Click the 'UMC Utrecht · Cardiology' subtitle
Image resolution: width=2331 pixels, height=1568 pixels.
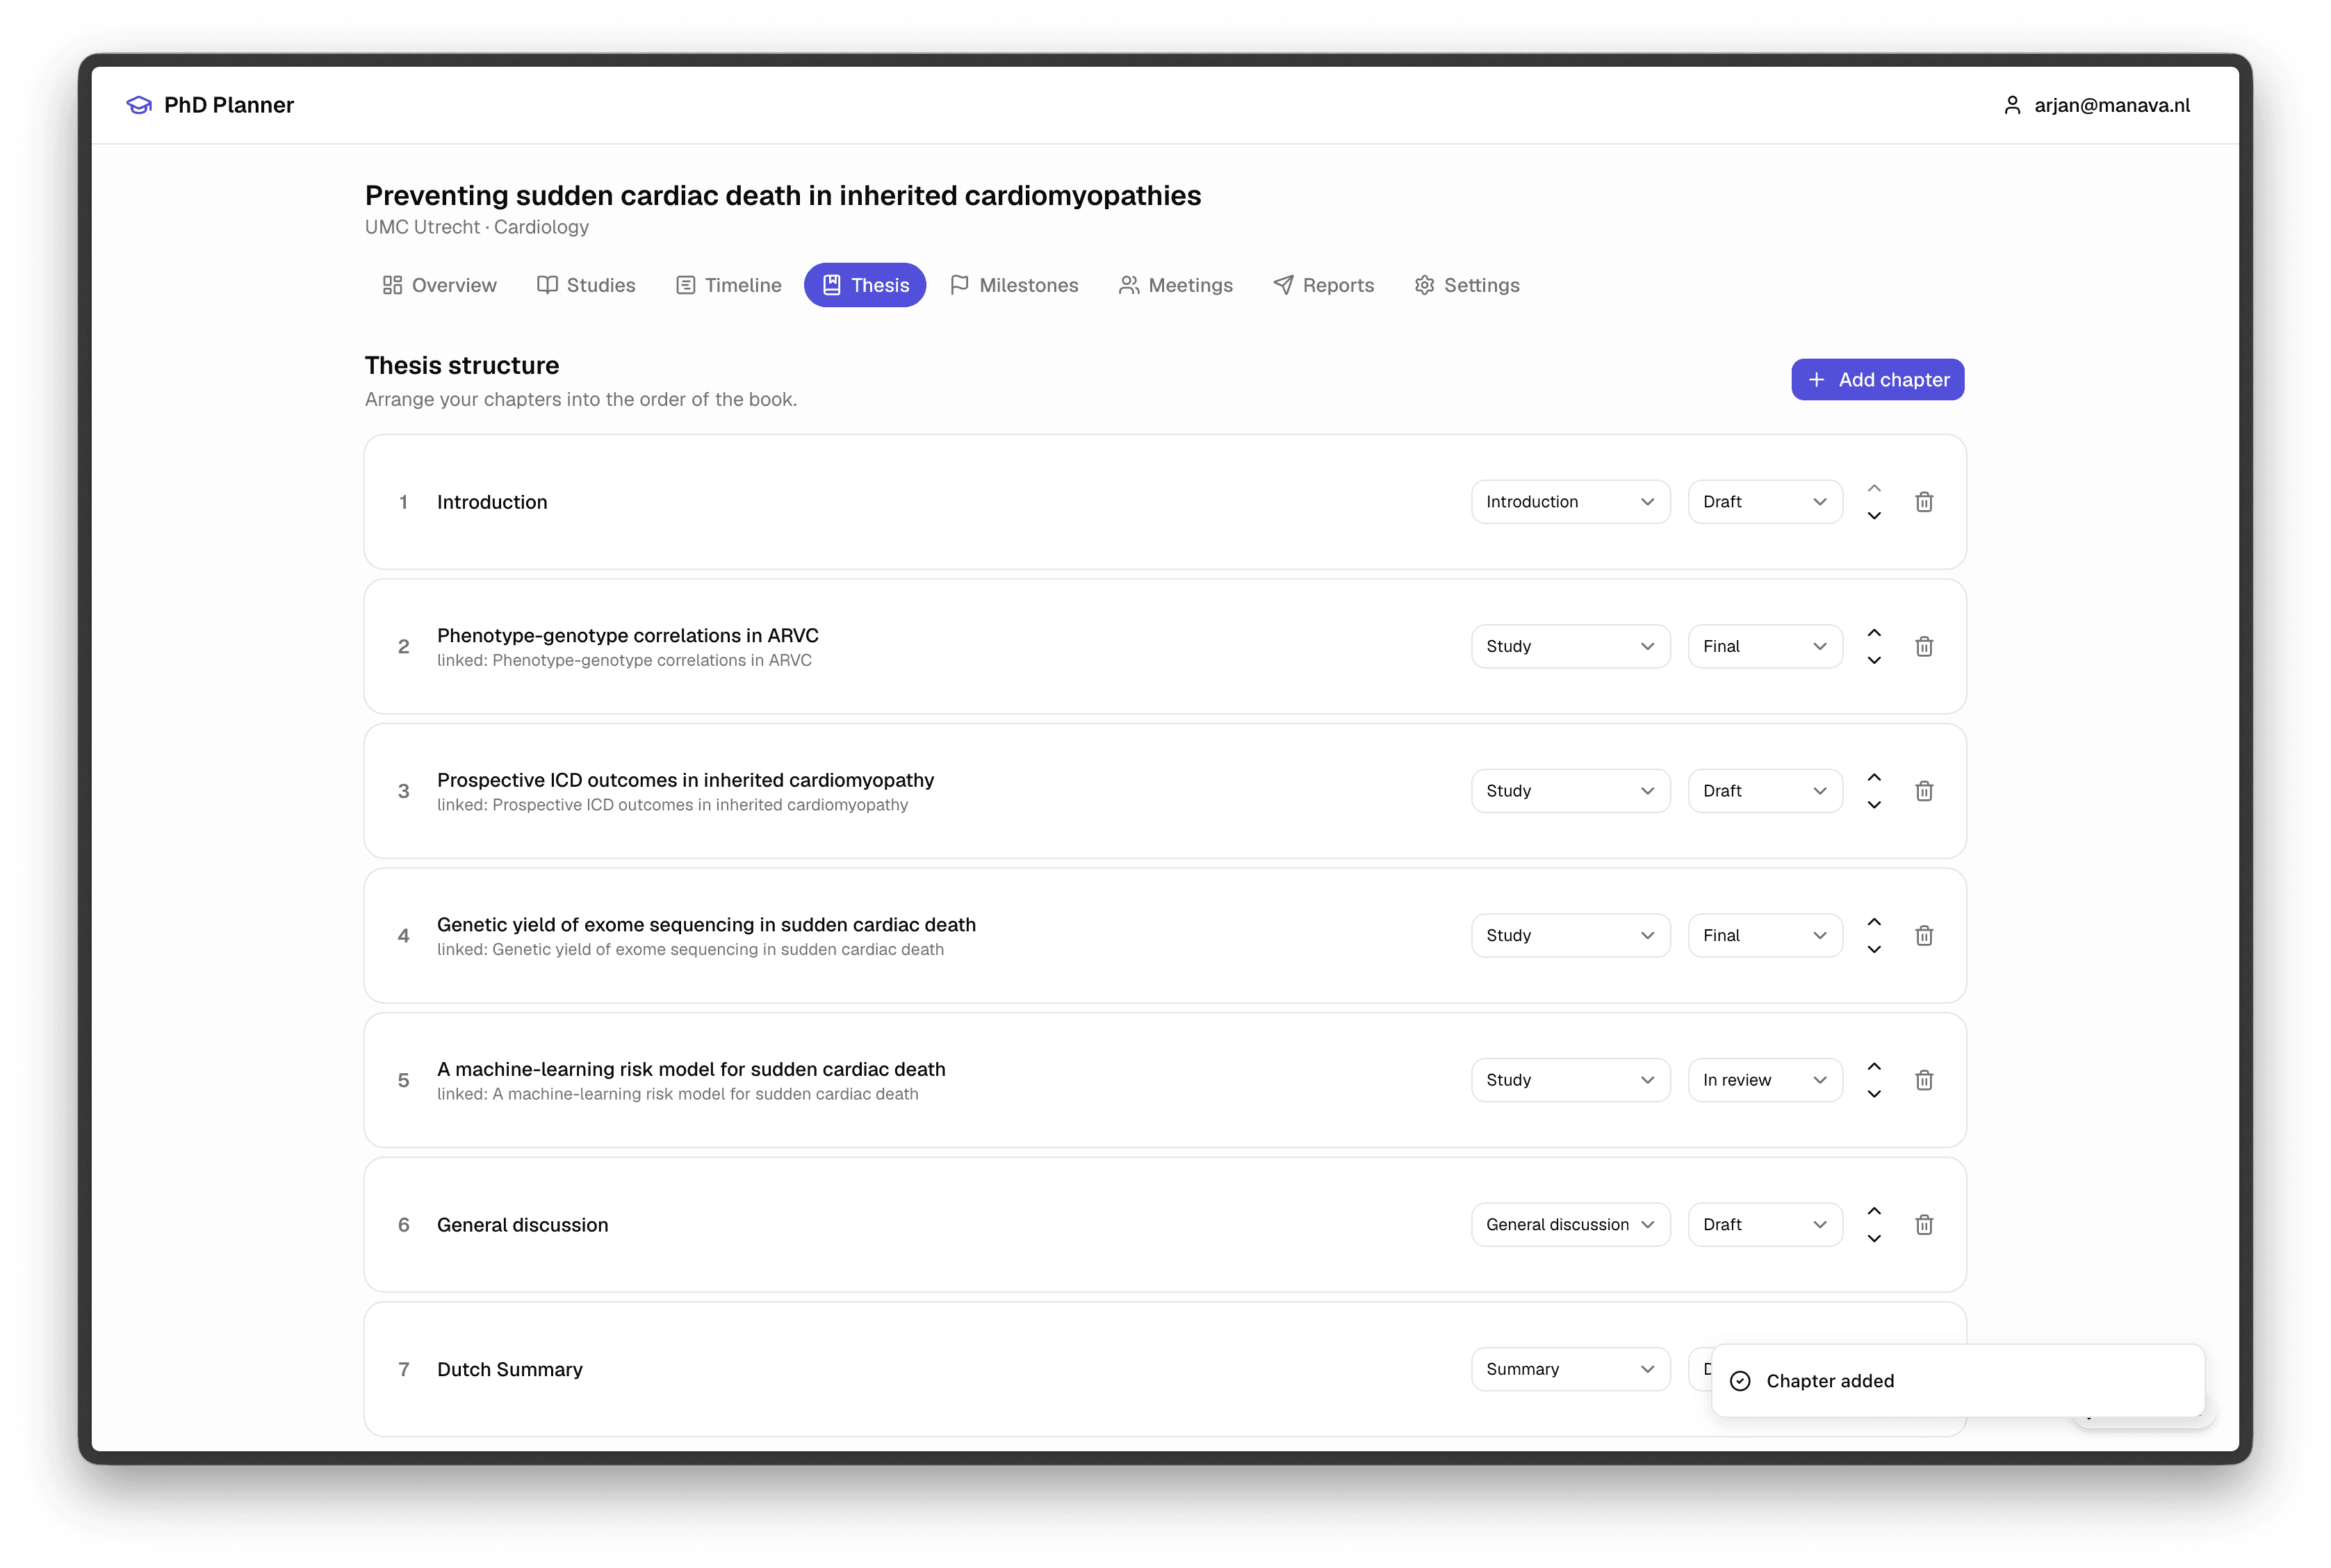coord(477,227)
